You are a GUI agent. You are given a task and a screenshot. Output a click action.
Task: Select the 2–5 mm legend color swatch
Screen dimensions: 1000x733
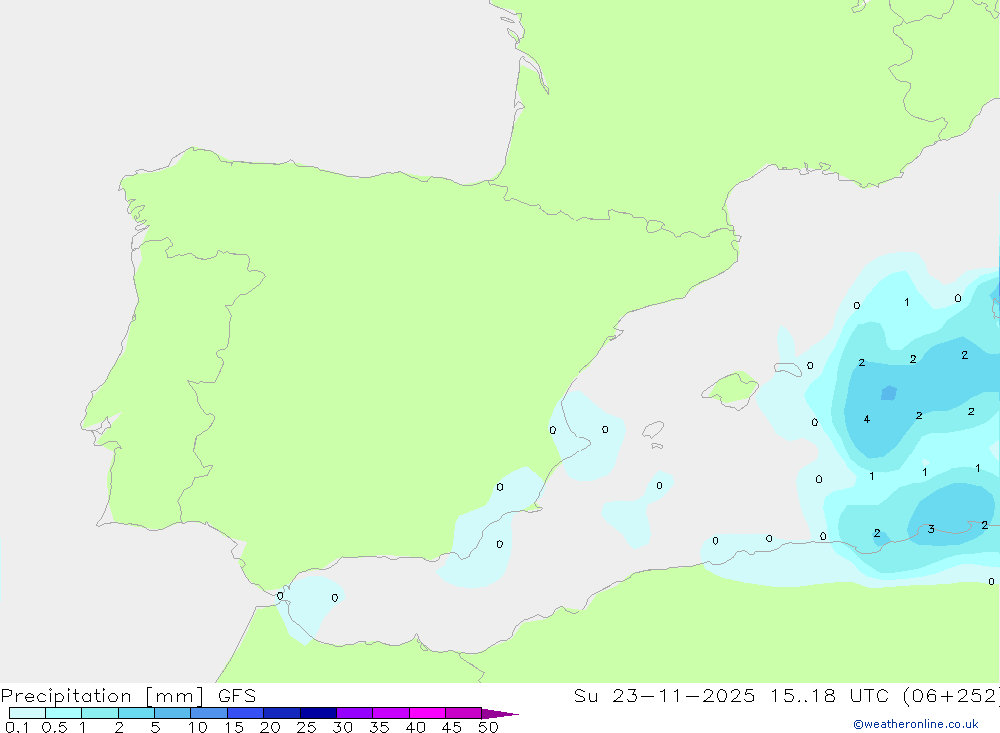coord(136,713)
